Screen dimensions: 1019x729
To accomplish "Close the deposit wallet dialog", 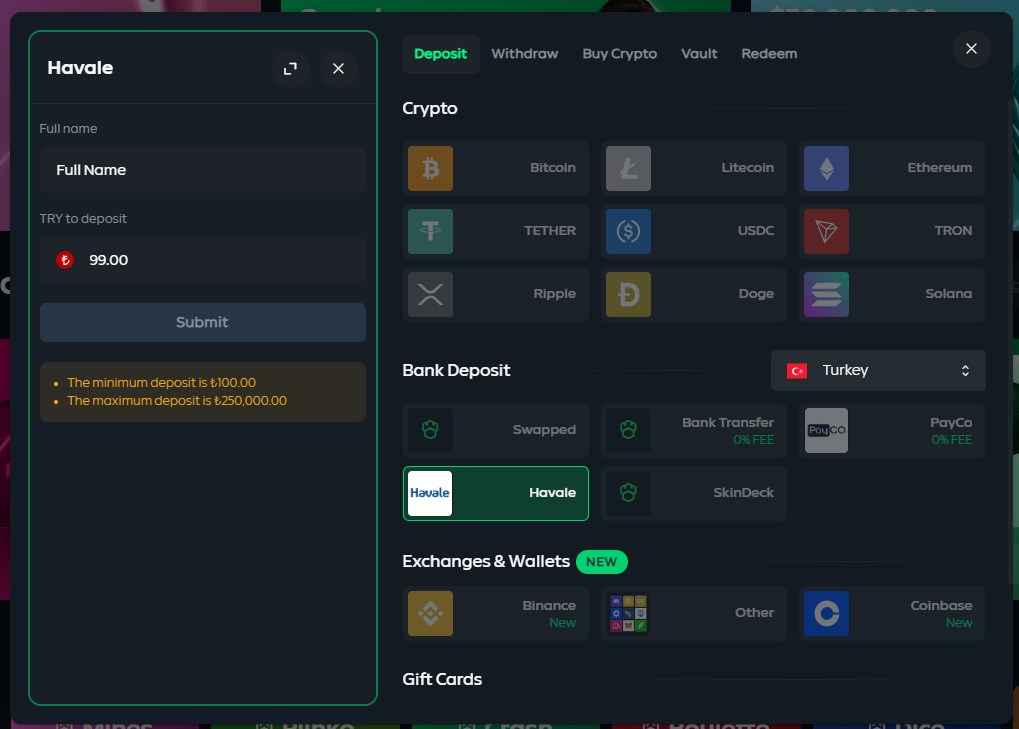I will coord(972,49).
